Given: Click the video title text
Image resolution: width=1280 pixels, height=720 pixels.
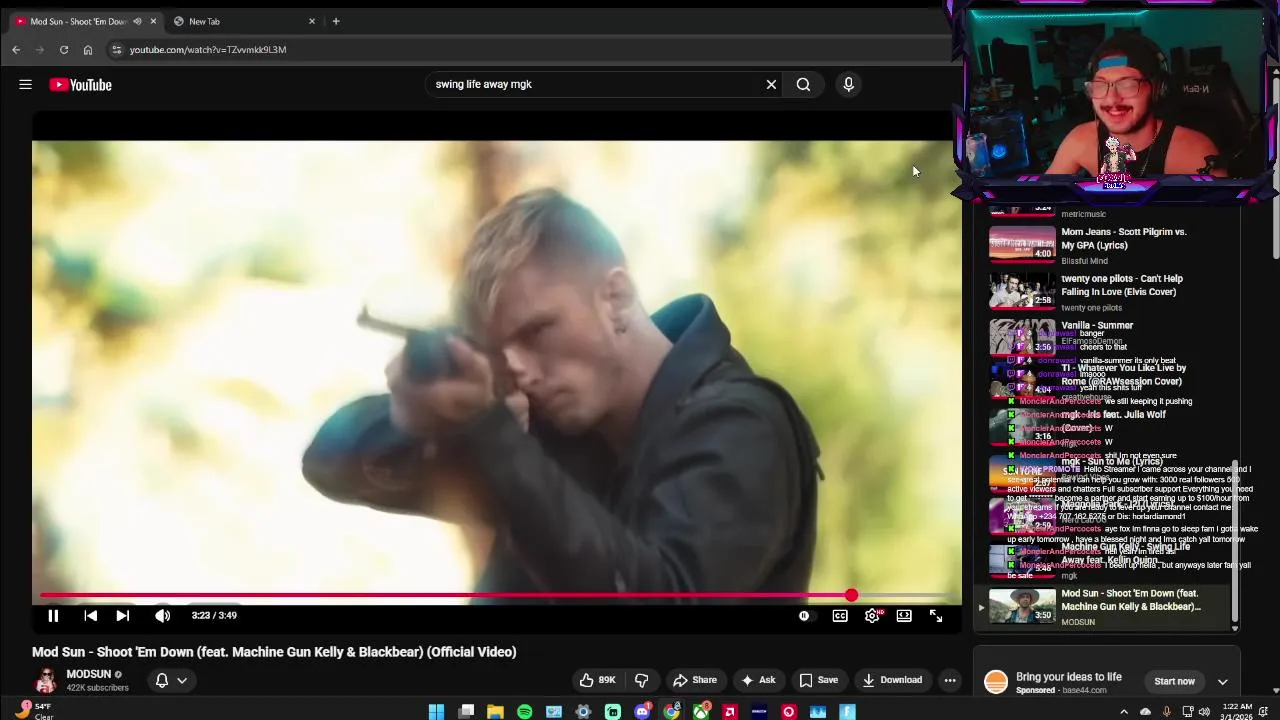Looking at the screenshot, I should point(274,652).
